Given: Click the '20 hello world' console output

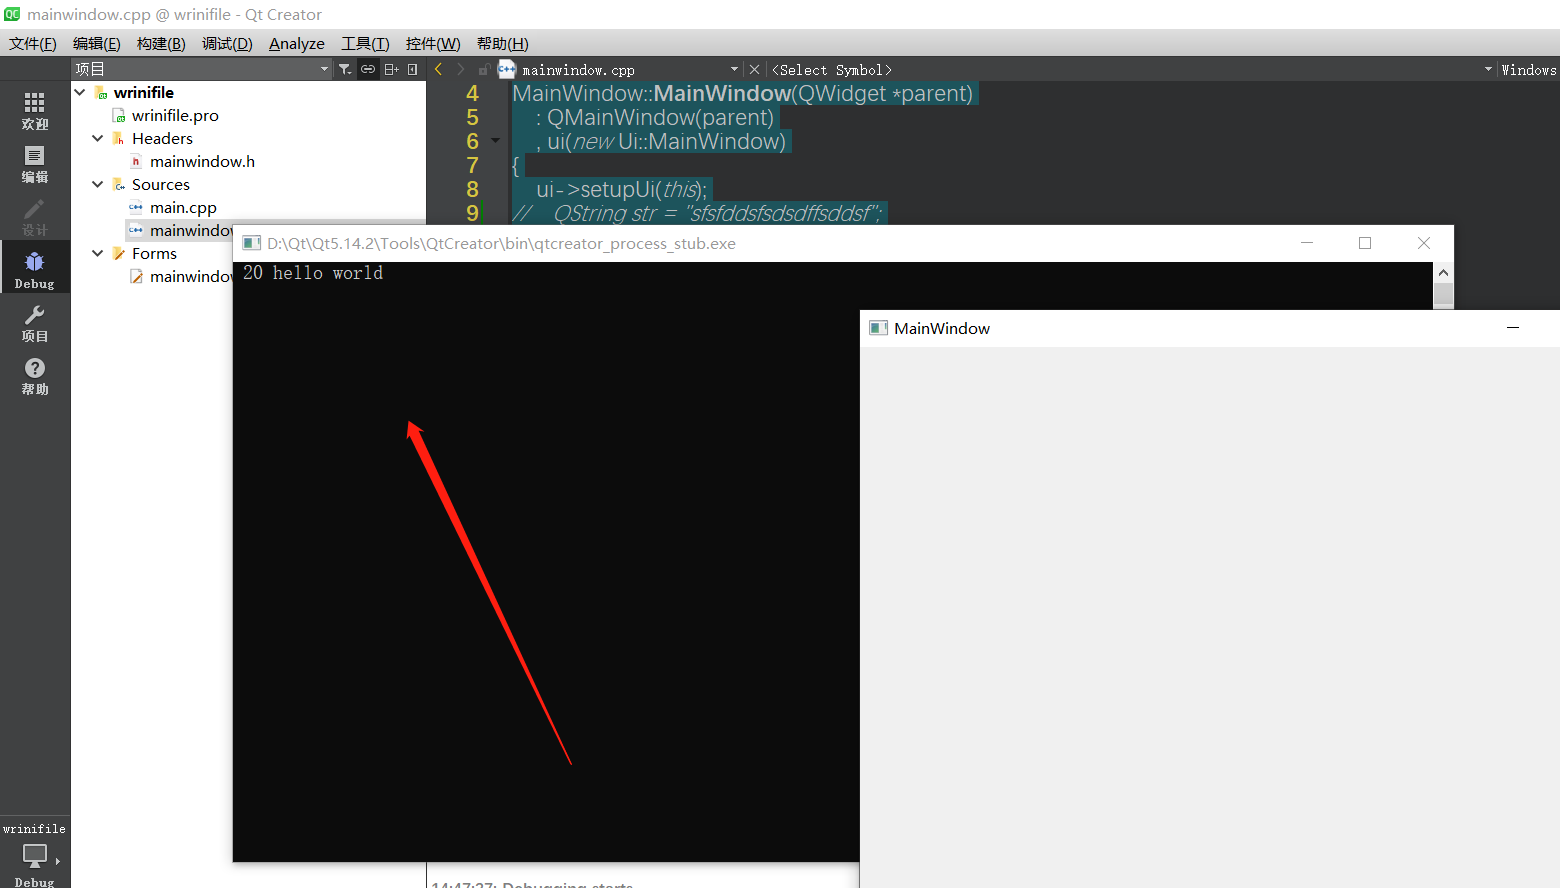Looking at the screenshot, I should tap(313, 273).
